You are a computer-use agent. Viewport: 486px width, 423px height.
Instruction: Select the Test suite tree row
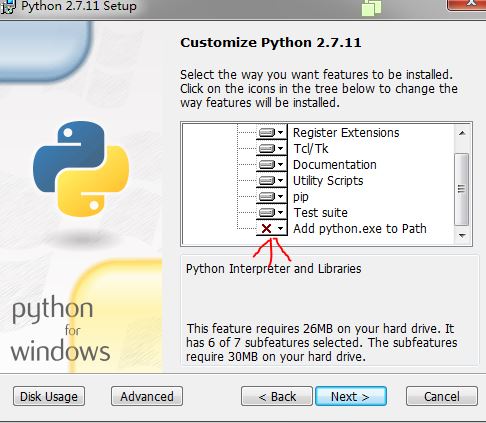coord(321,213)
